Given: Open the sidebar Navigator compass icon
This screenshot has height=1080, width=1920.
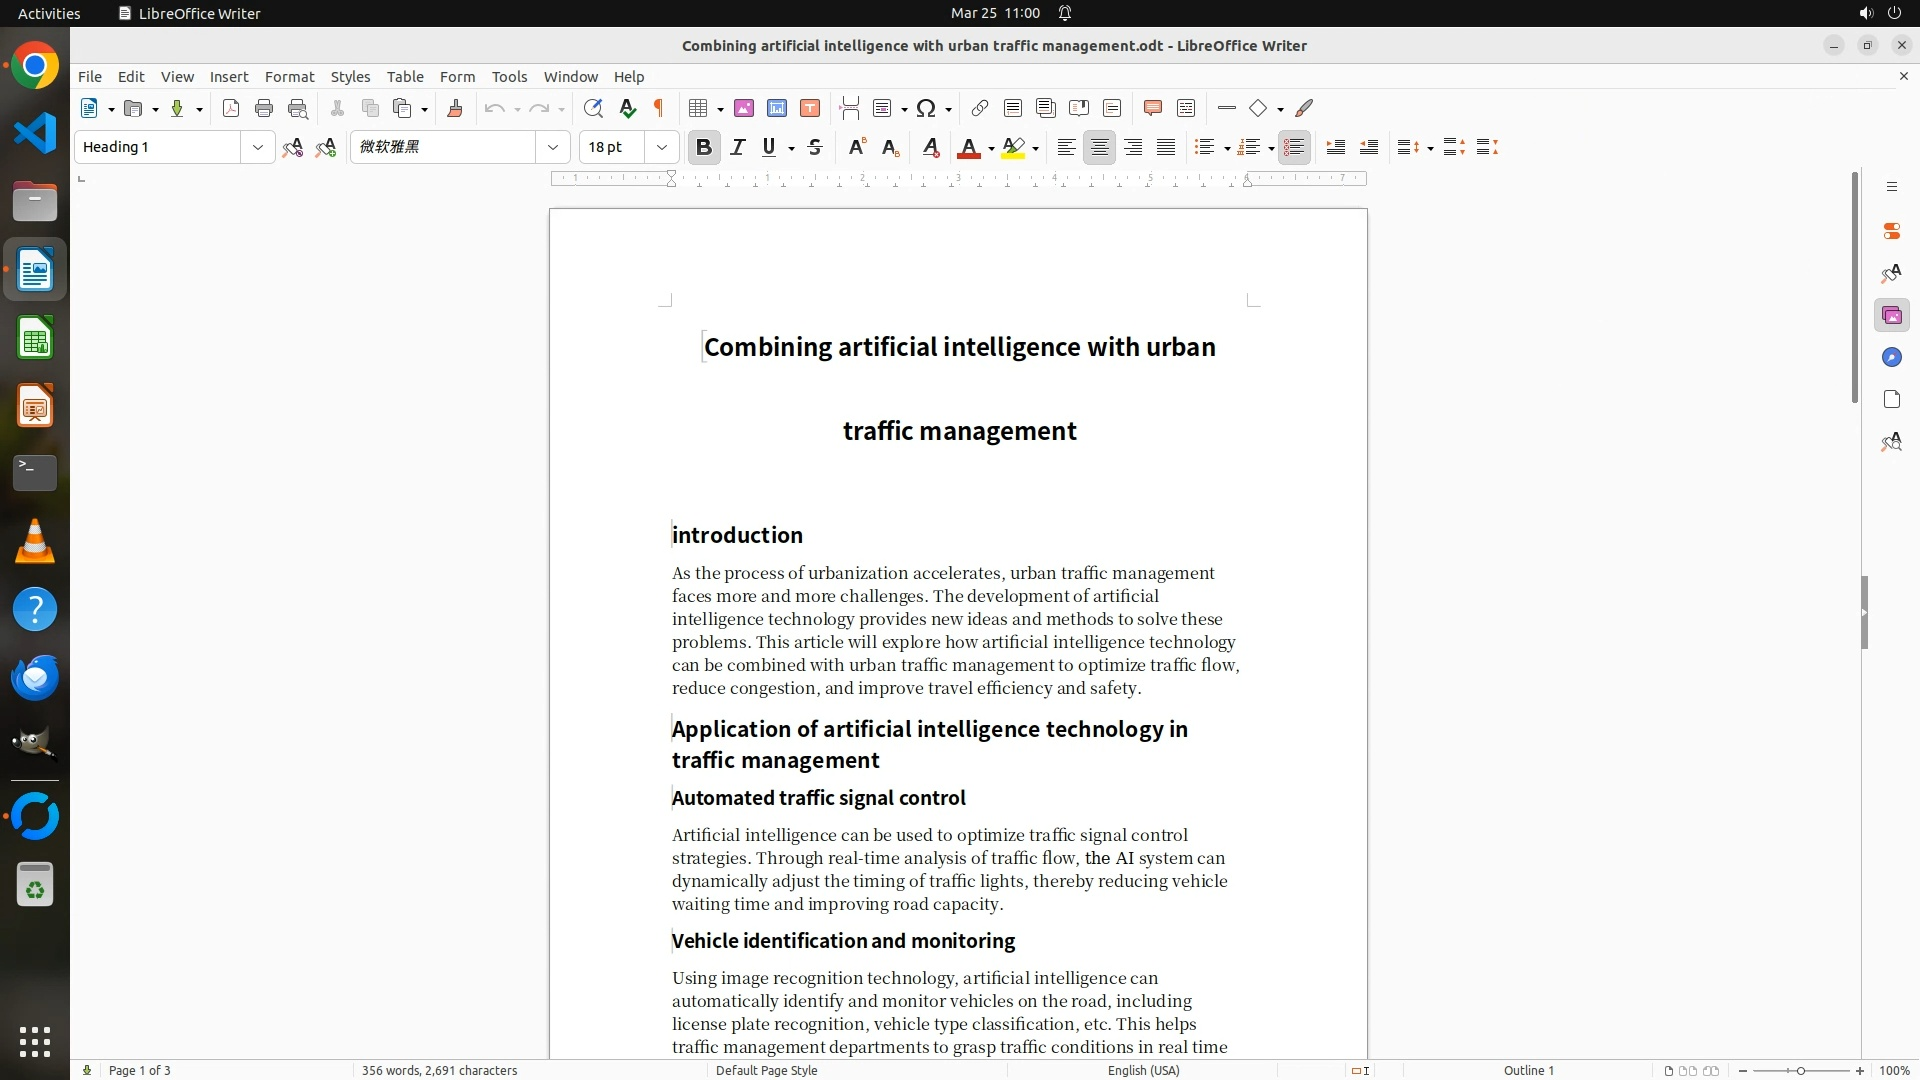Looking at the screenshot, I should (x=1891, y=358).
